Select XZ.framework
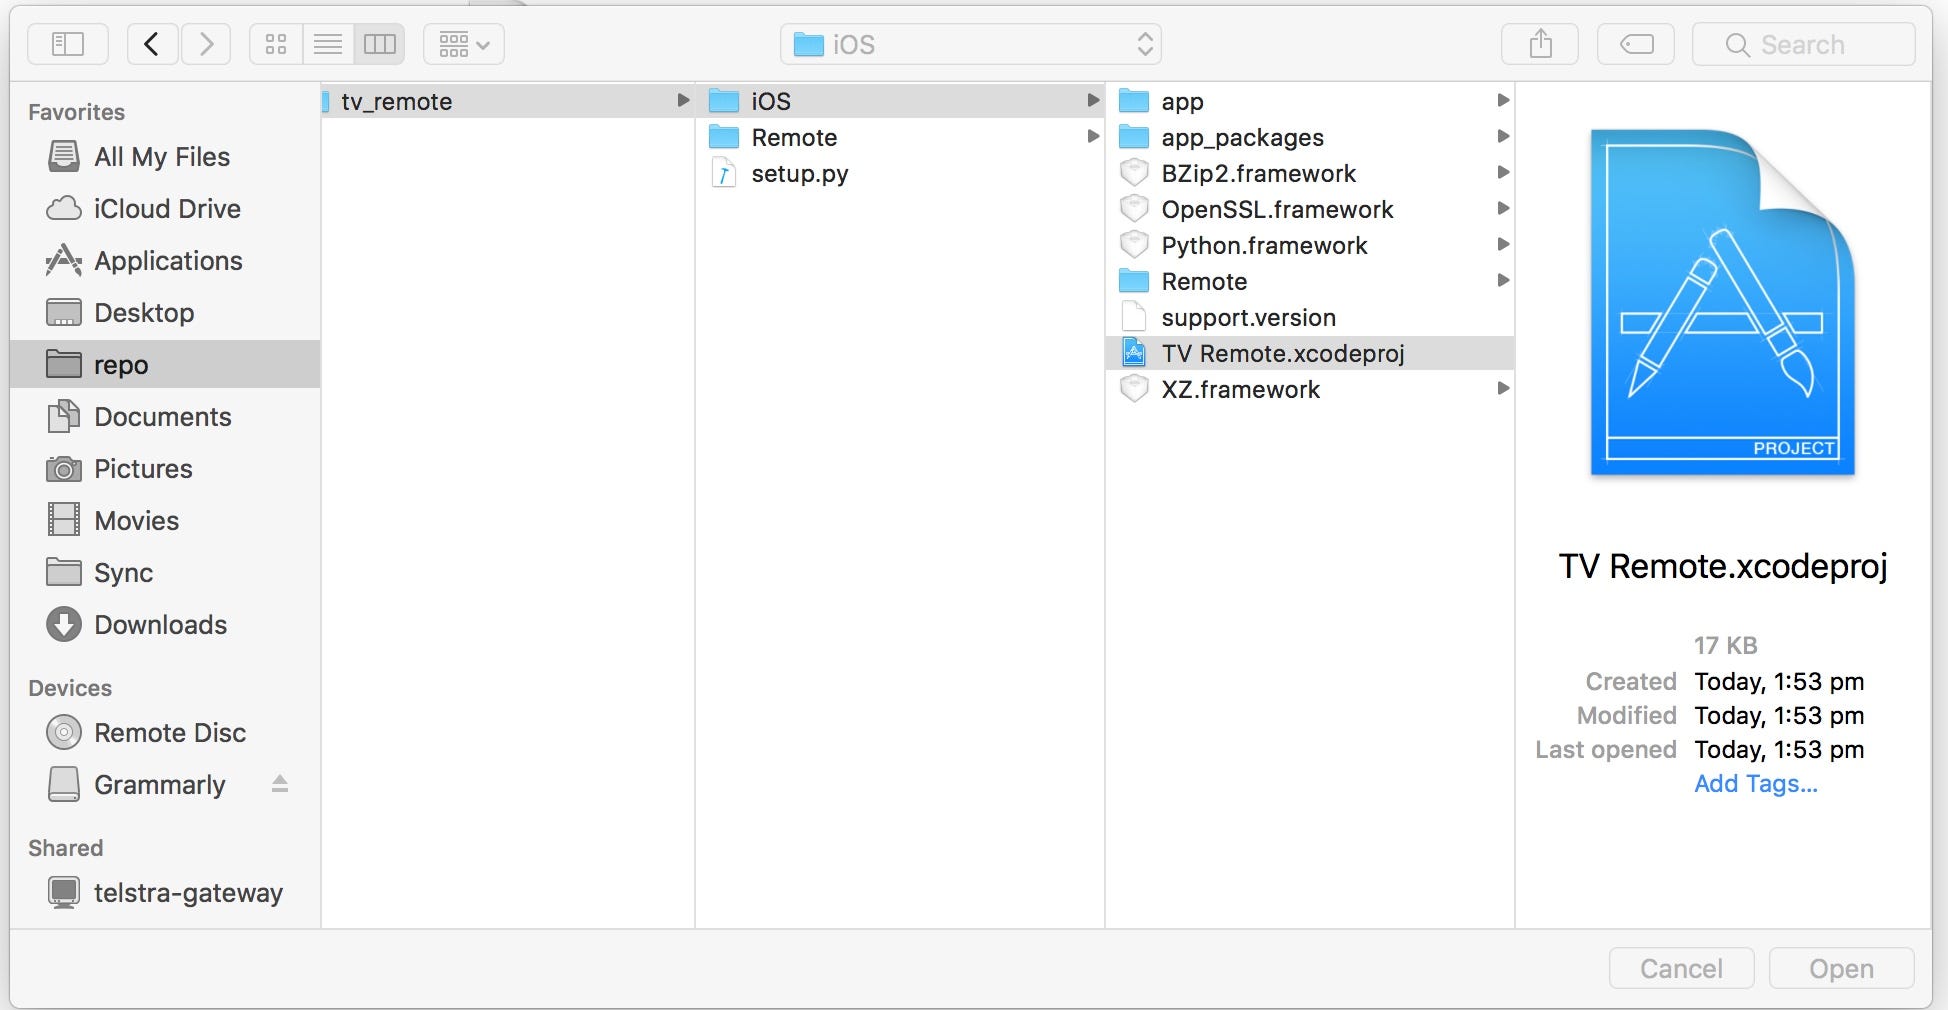Screen dimensions: 1948x1010 click(x=1310, y=389)
